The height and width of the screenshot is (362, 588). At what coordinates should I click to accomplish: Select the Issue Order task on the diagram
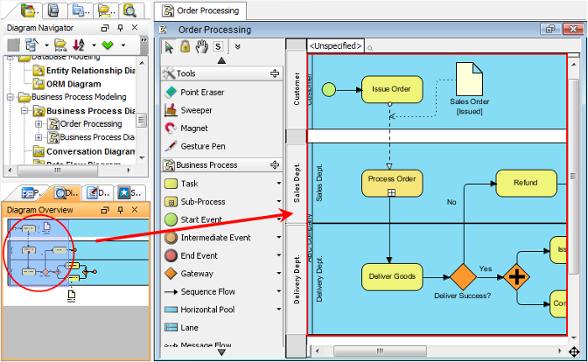[392, 89]
